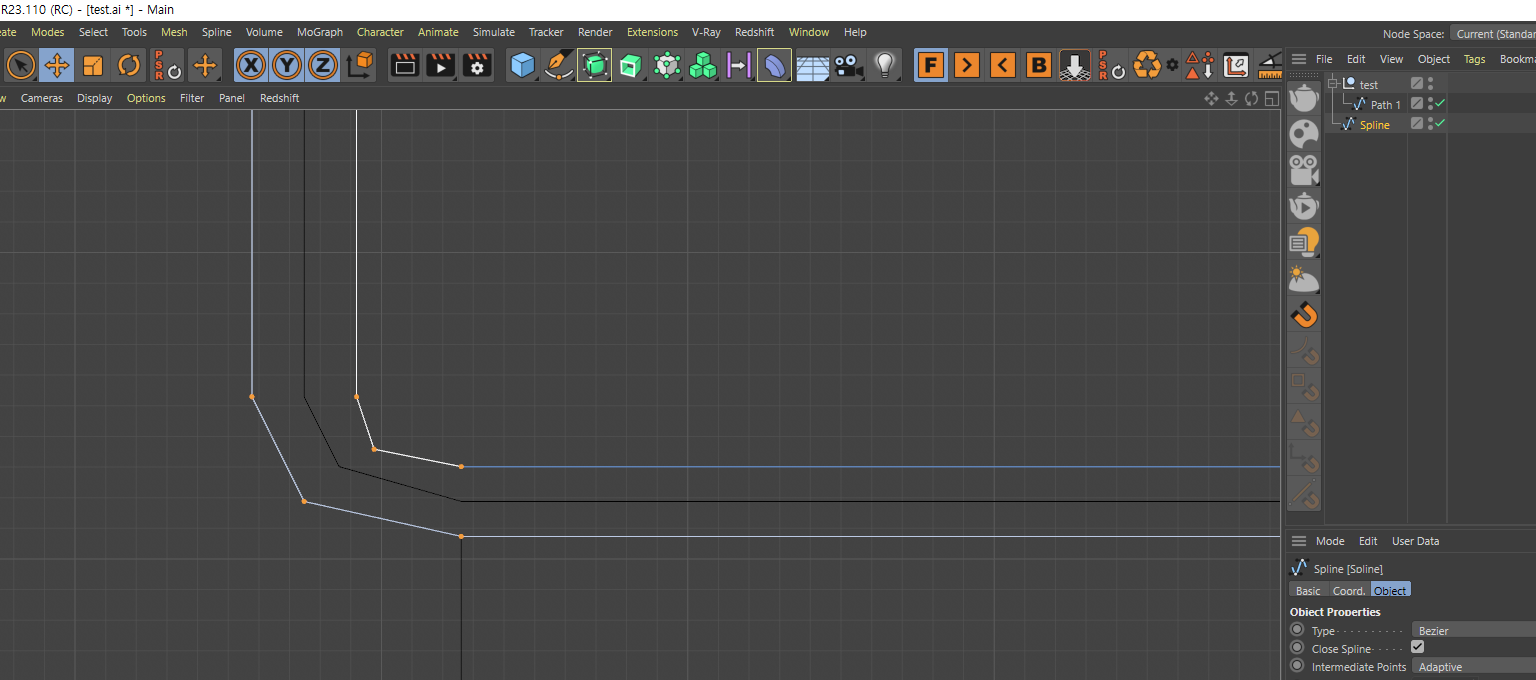Select the Spline object in Object Manager
Image resolution: width=1536 pixels, height=680 pixels.
(x=1374, y=124)
